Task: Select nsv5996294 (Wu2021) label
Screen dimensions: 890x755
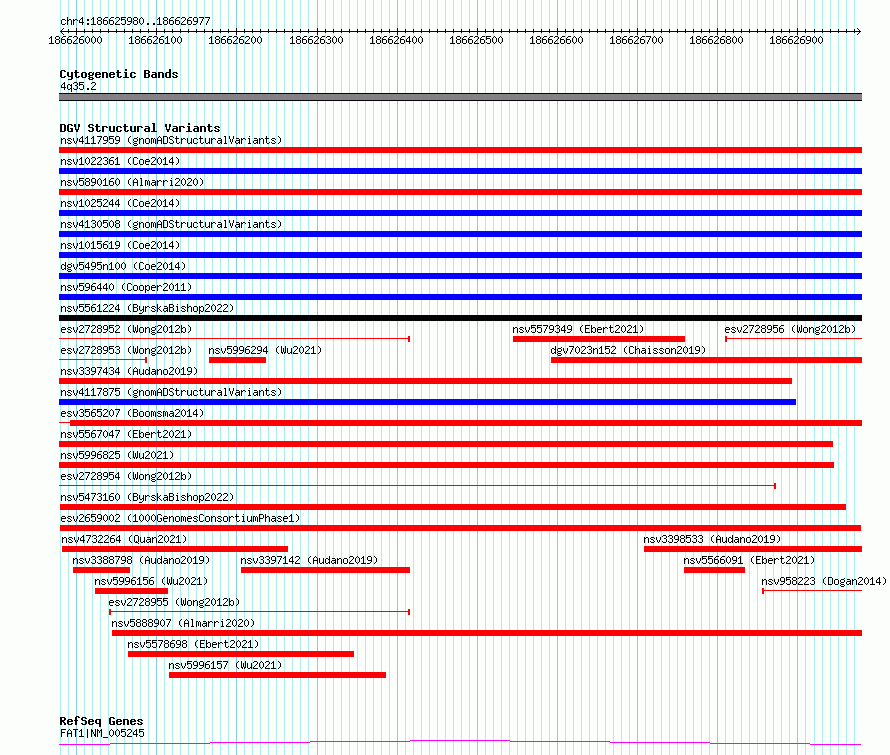Action: pos(265,350)
